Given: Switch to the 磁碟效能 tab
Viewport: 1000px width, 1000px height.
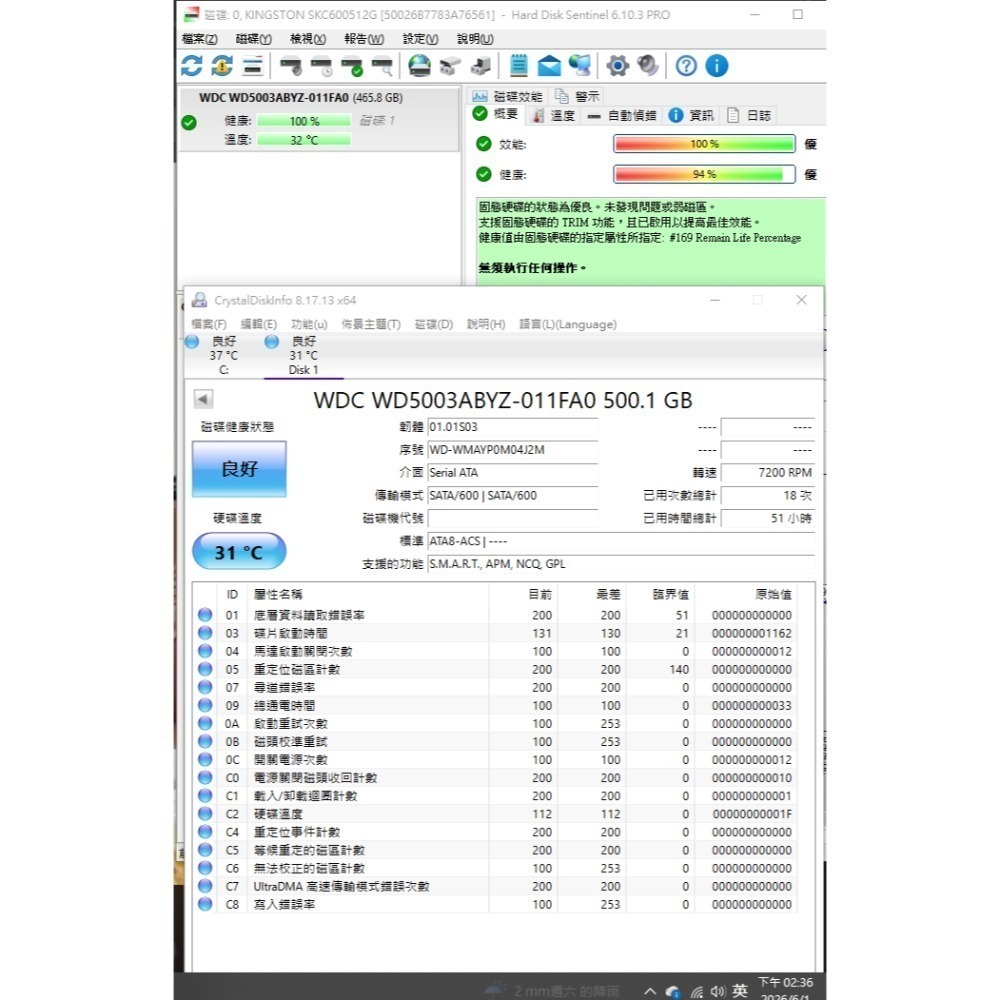Looking at the screenshot, I should tap(508, 96).
